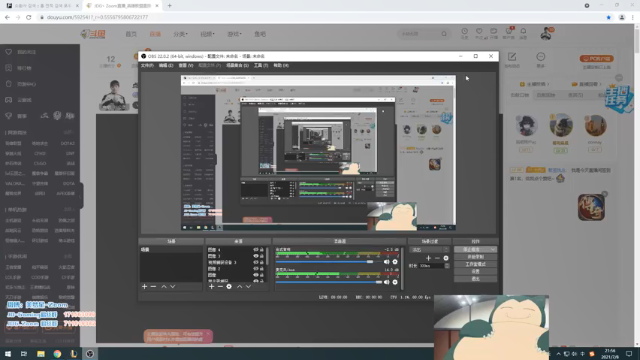Remove selected scene with the minus icon

pyautogui.click(x=153, y=287)
